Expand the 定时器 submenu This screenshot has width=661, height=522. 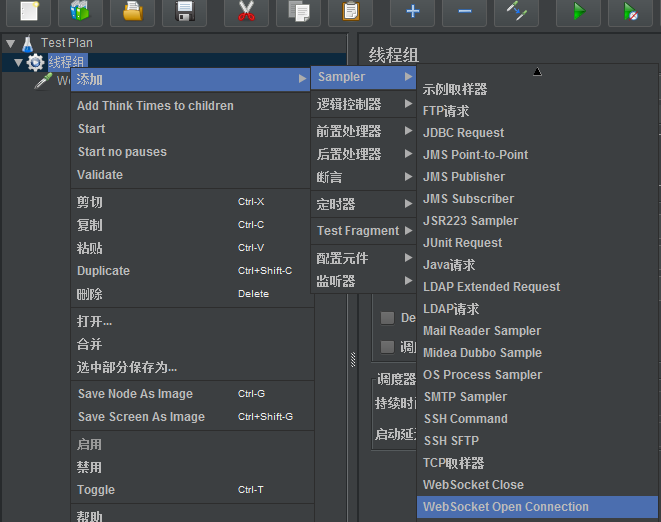pyautogui.click(x=363, y=204)
